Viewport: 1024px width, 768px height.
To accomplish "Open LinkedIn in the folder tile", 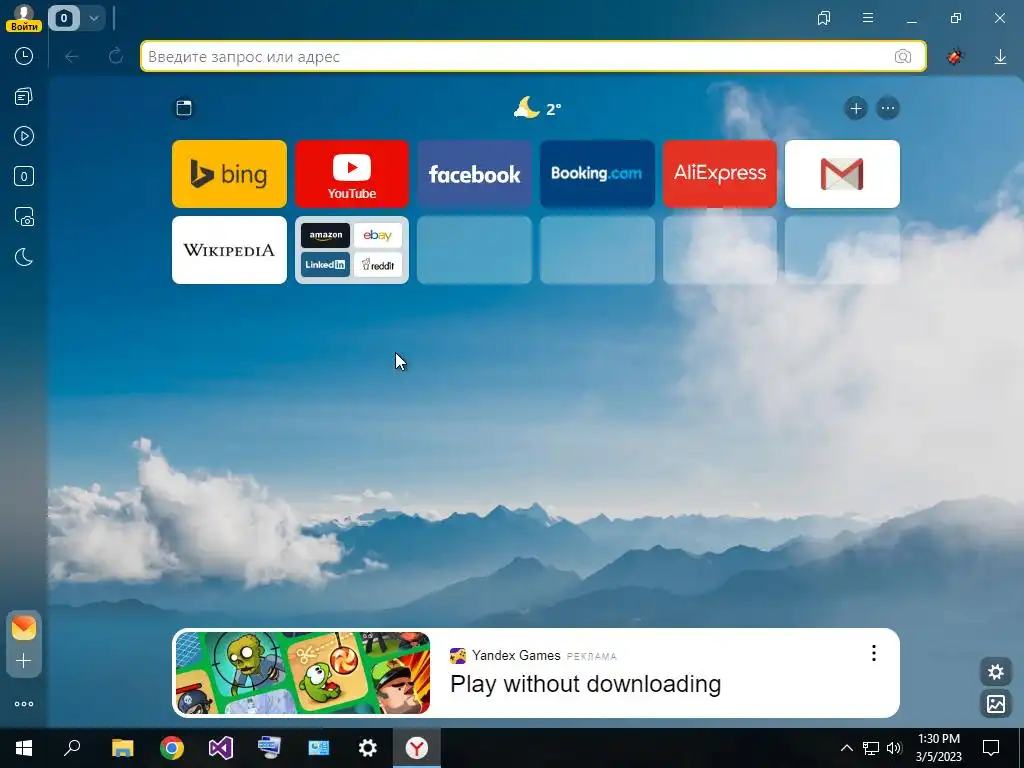I will [325, 264].
